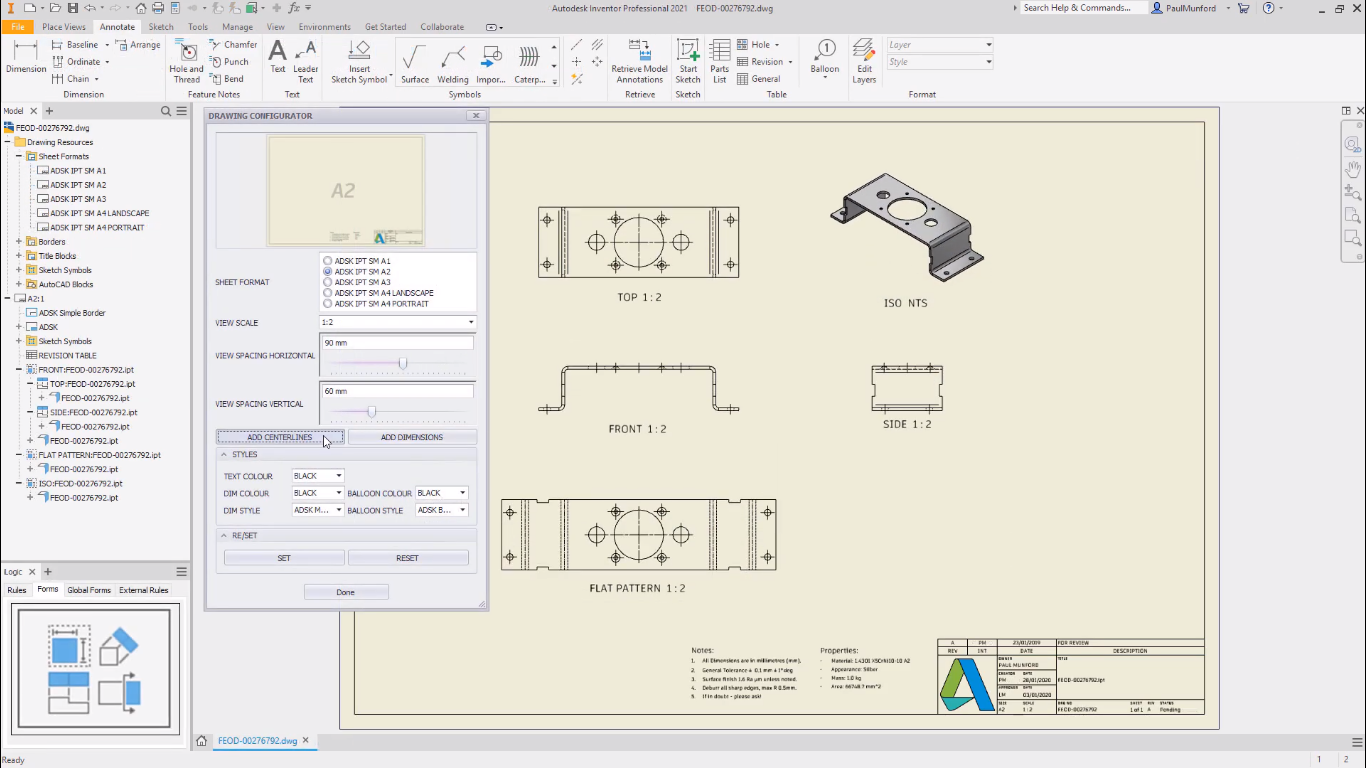The height and width of the screenshot is (768, 1366).
Task: Select the Text annotation tool
Action: (x=278, y=57)
